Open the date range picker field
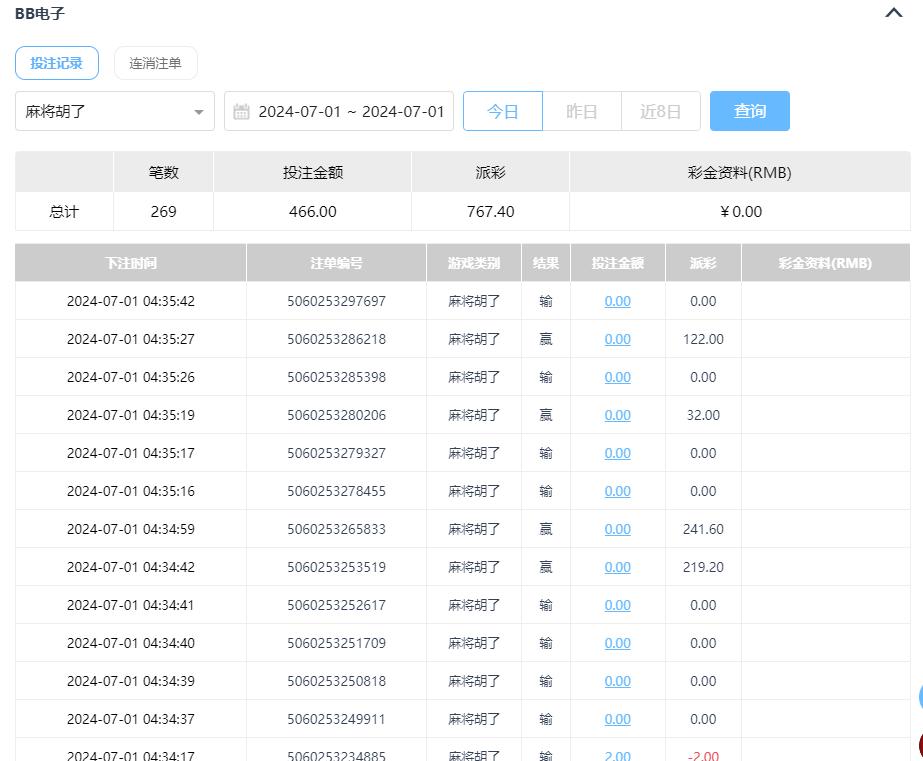Image resolution: width=923 pixels, height=761 pixels. 350,111
